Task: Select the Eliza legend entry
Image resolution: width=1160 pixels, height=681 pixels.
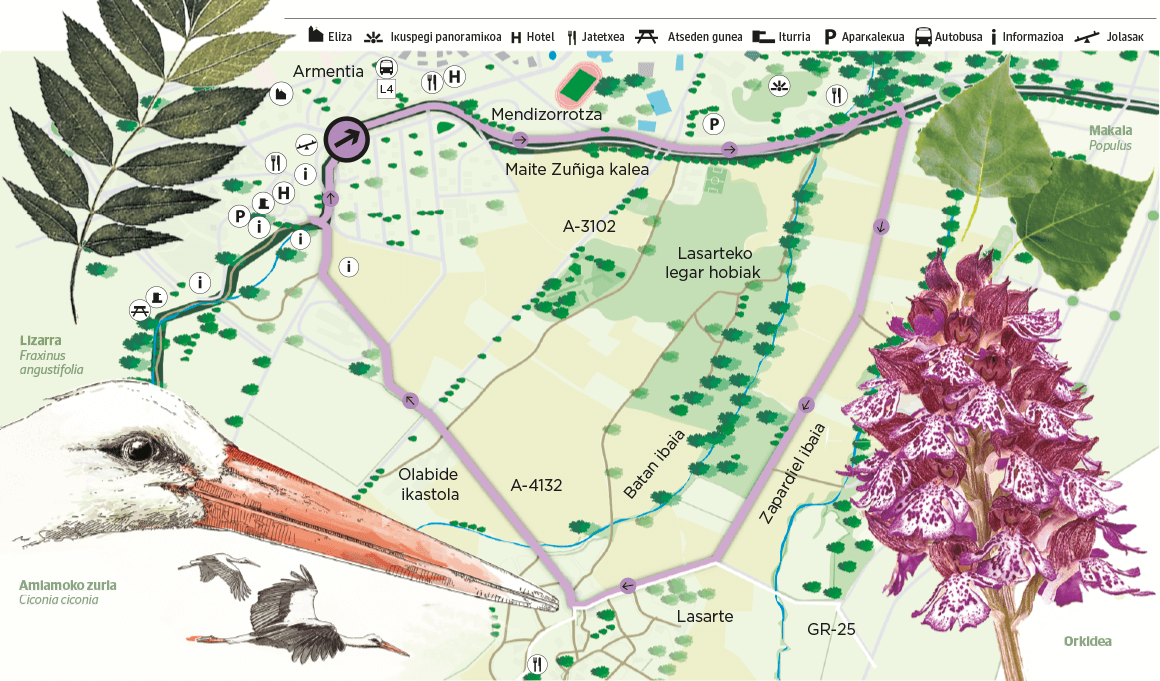Action: (x=329, y=37)
